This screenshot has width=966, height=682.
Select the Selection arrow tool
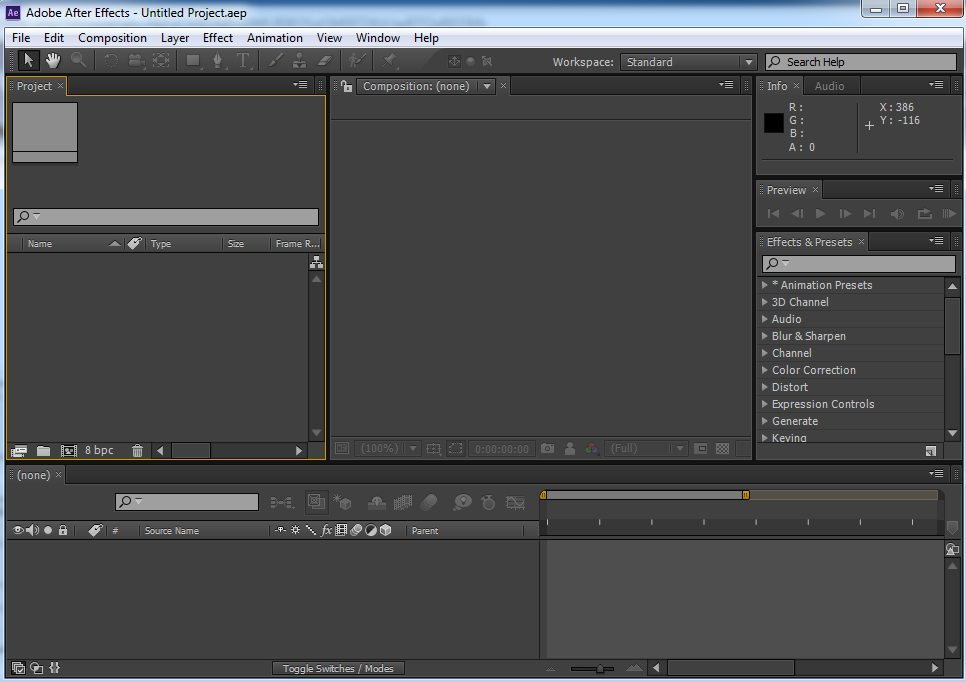(x=28, y=60)
